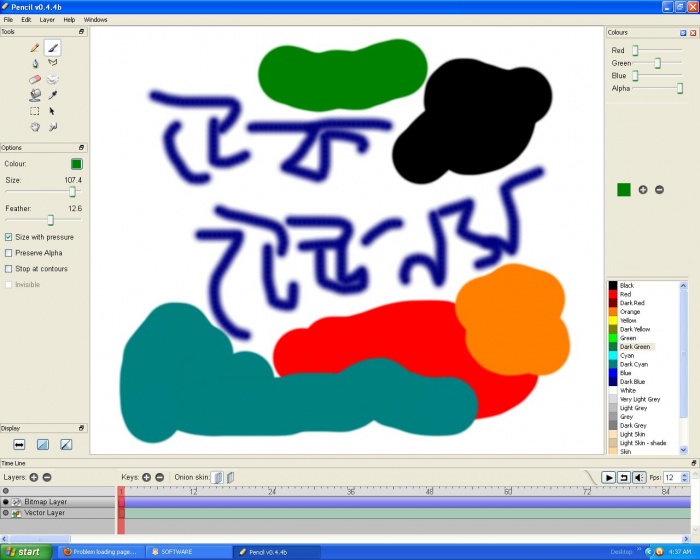Select the rectangular Selection tool
Screen dimensions: 700x560
(35, 111)
